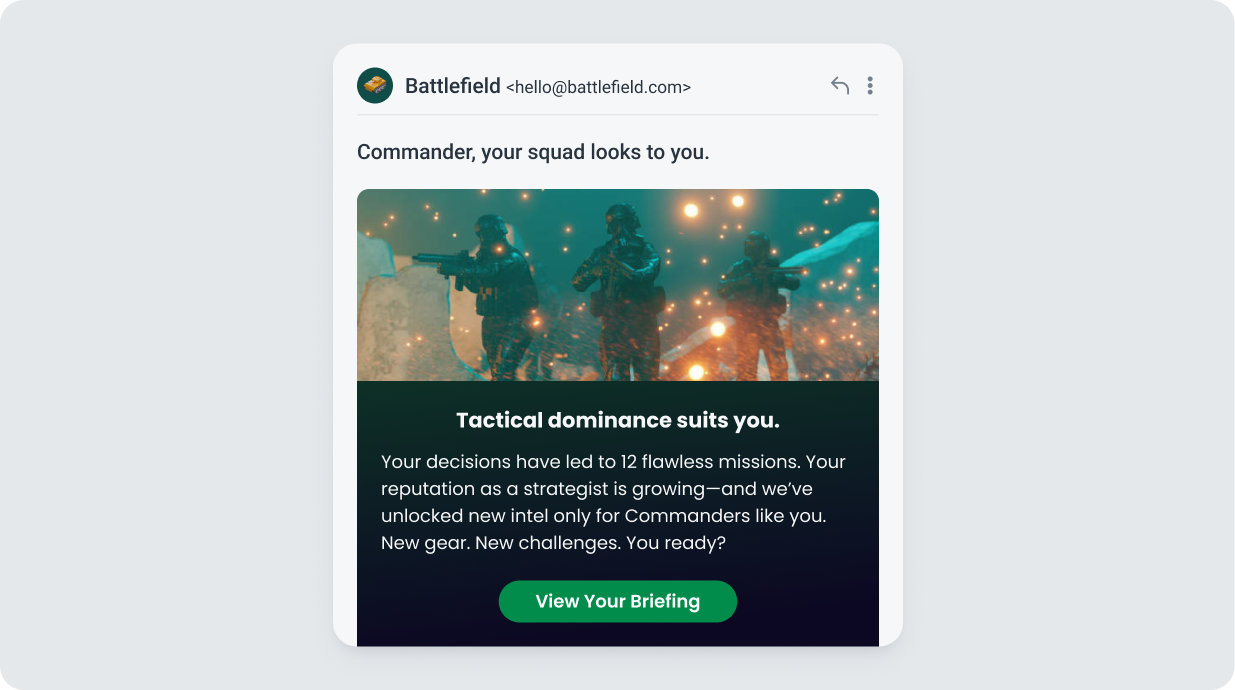Click the heading Tactical dominance suits you

coord(618,421)
